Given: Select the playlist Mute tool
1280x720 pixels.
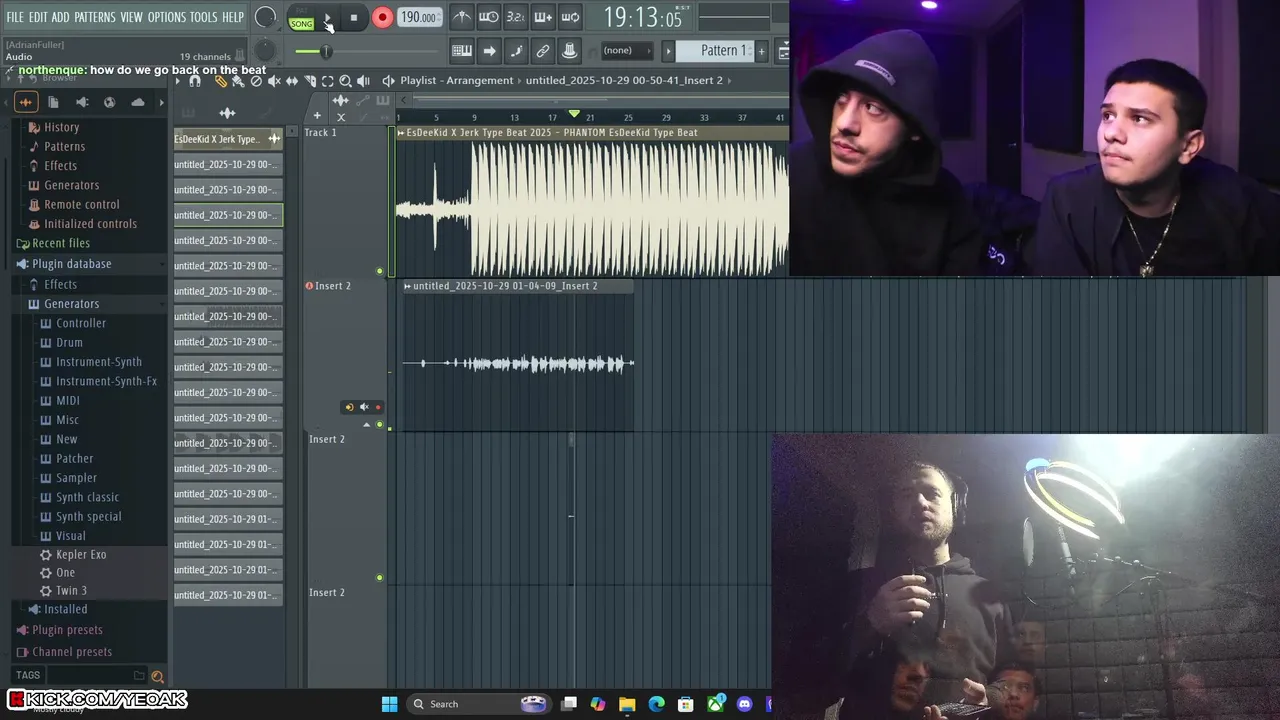Looking at the screenshot, I should tap(274, 81).
